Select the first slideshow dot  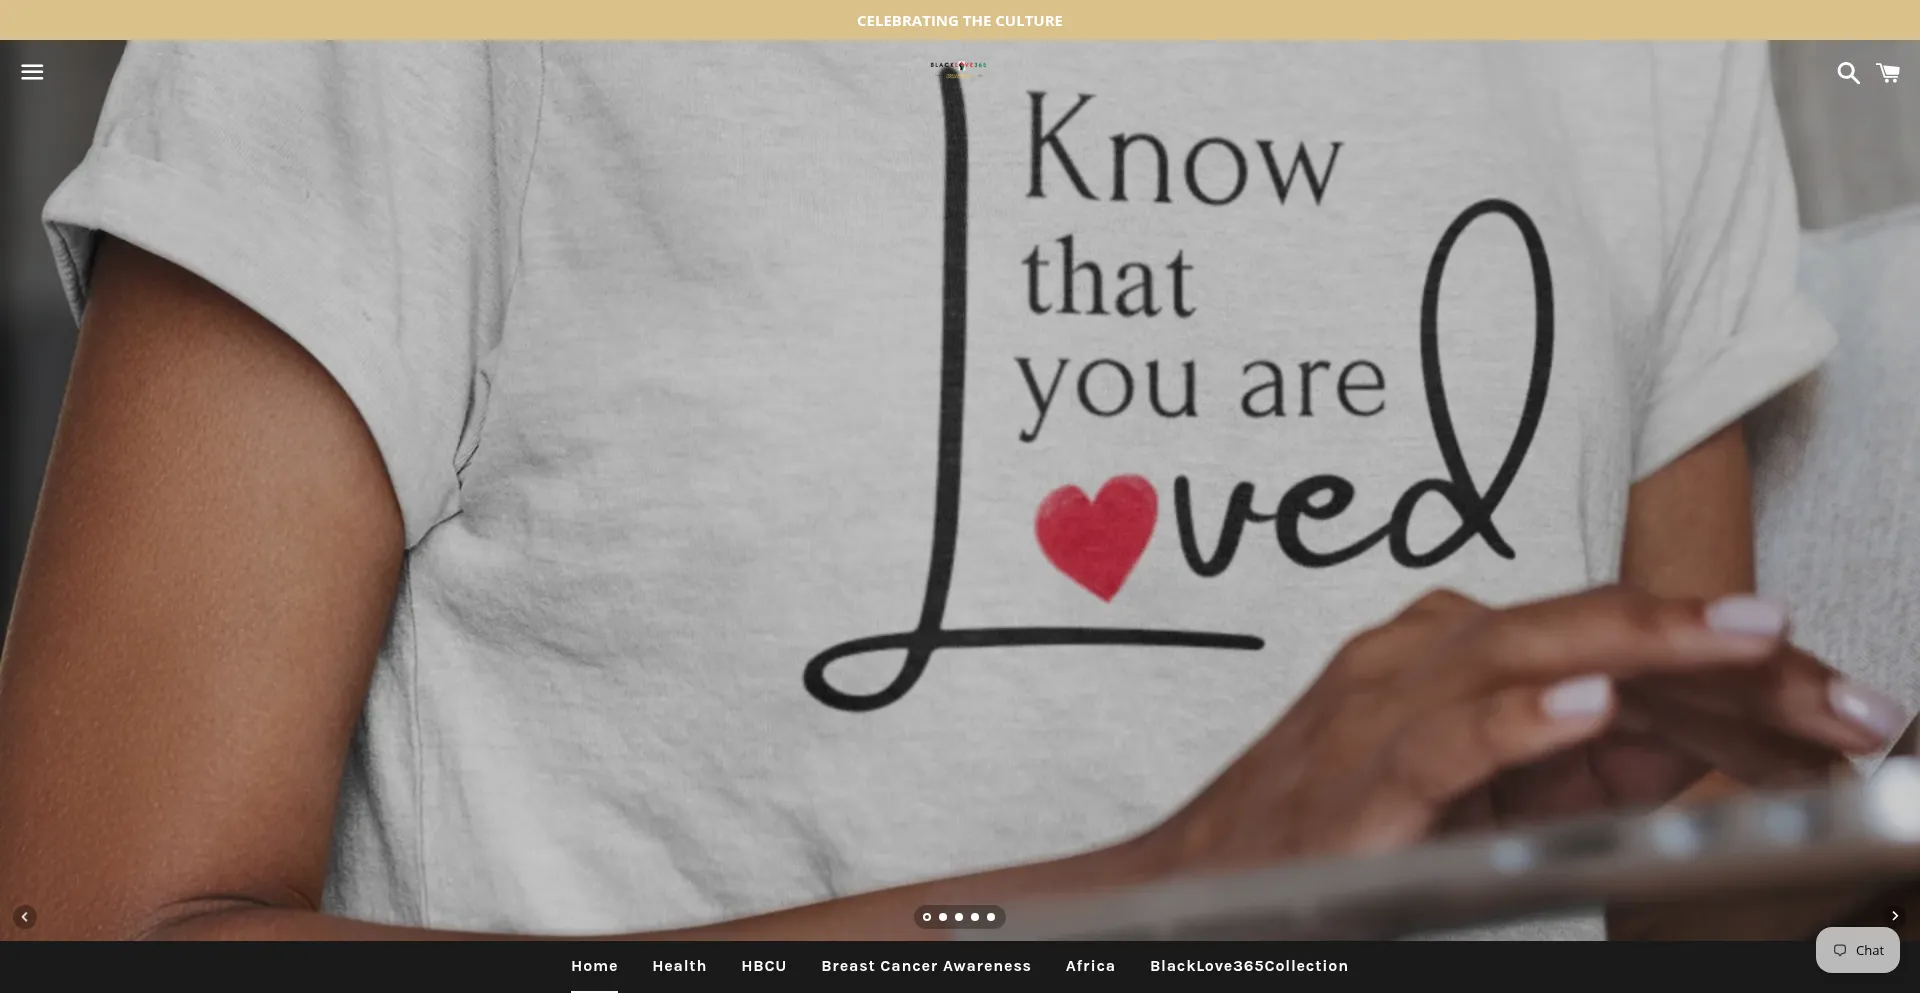coord(927,917)
